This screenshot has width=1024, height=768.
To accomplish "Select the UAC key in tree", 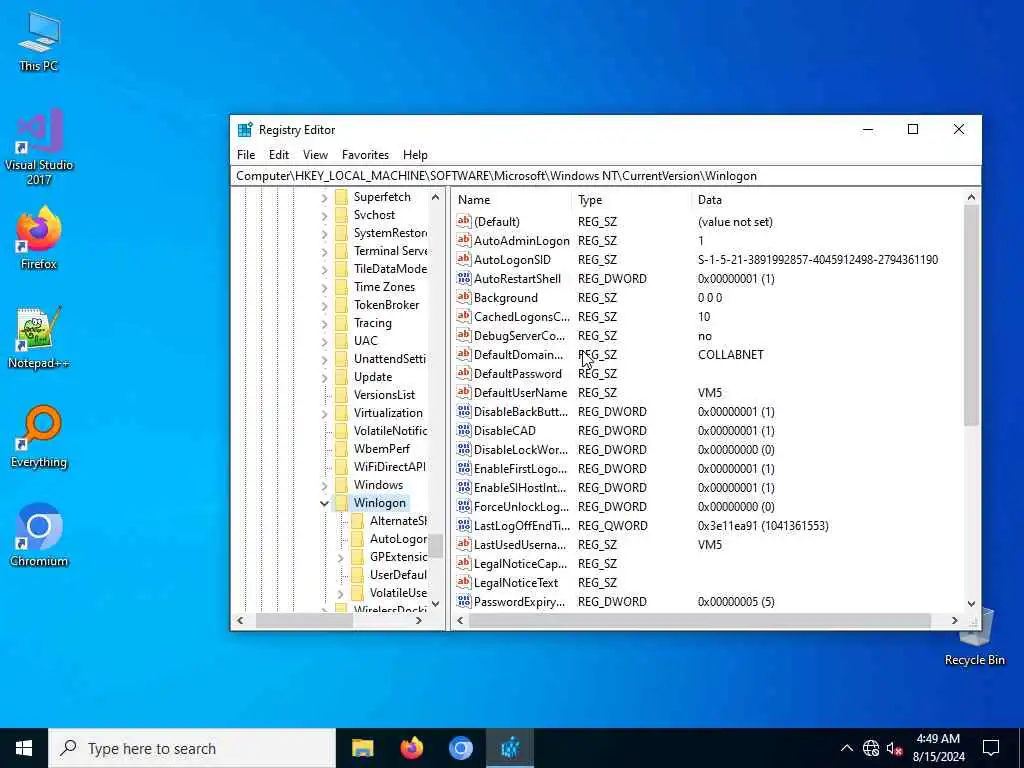I will pyautogui.click(x=366, y=340).
